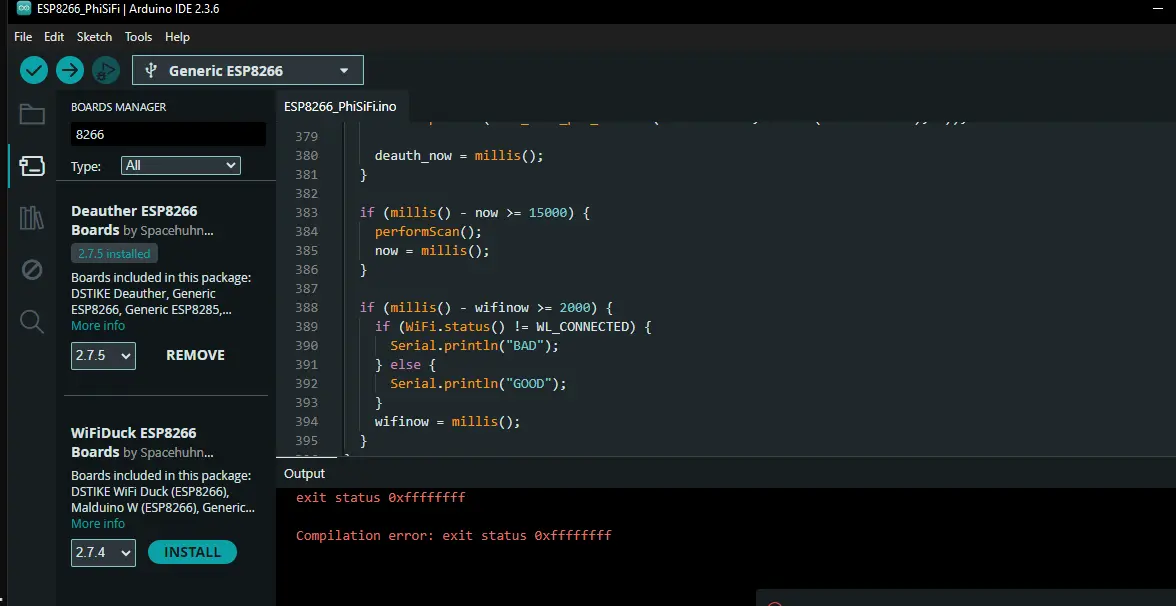Open the Search sidebar magnifier icon
1176x606 pixels.
(32, 321)
